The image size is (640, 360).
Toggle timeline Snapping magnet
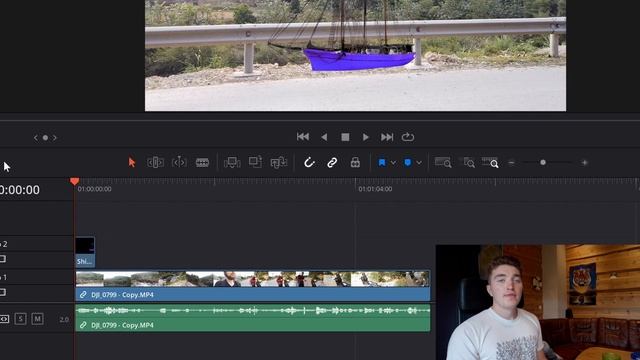click(309, 162)
